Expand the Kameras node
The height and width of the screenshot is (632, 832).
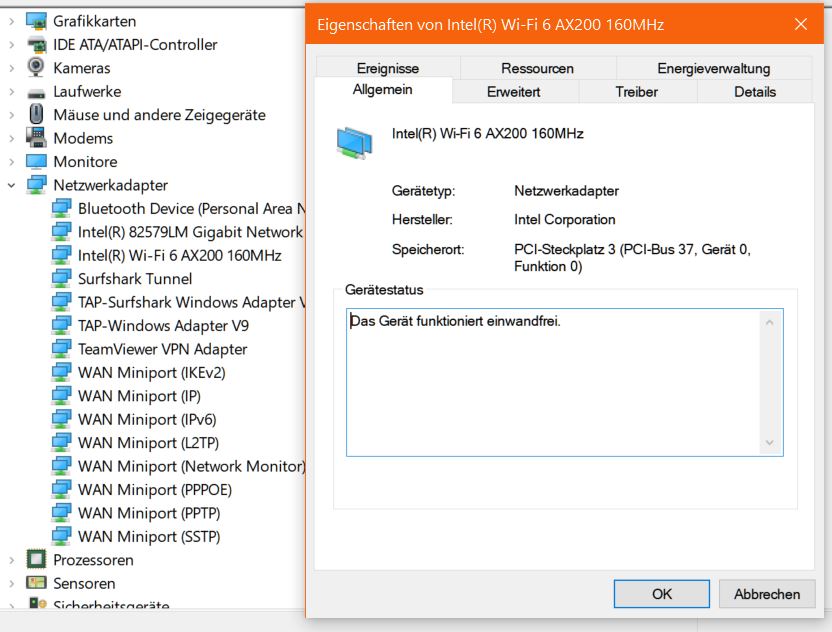tap(12, 68)
